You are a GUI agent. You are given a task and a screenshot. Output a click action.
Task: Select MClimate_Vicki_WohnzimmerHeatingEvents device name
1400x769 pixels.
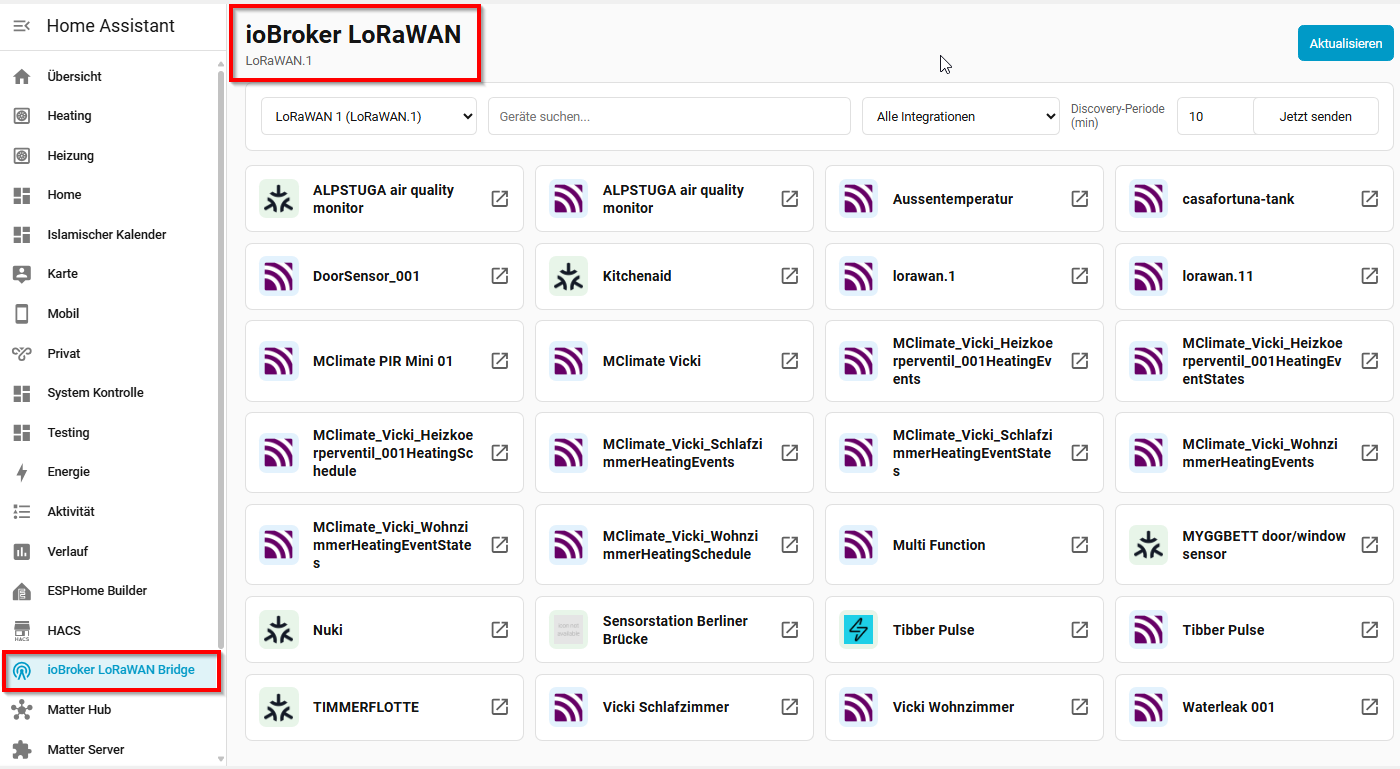click(x=1260, y=453)
